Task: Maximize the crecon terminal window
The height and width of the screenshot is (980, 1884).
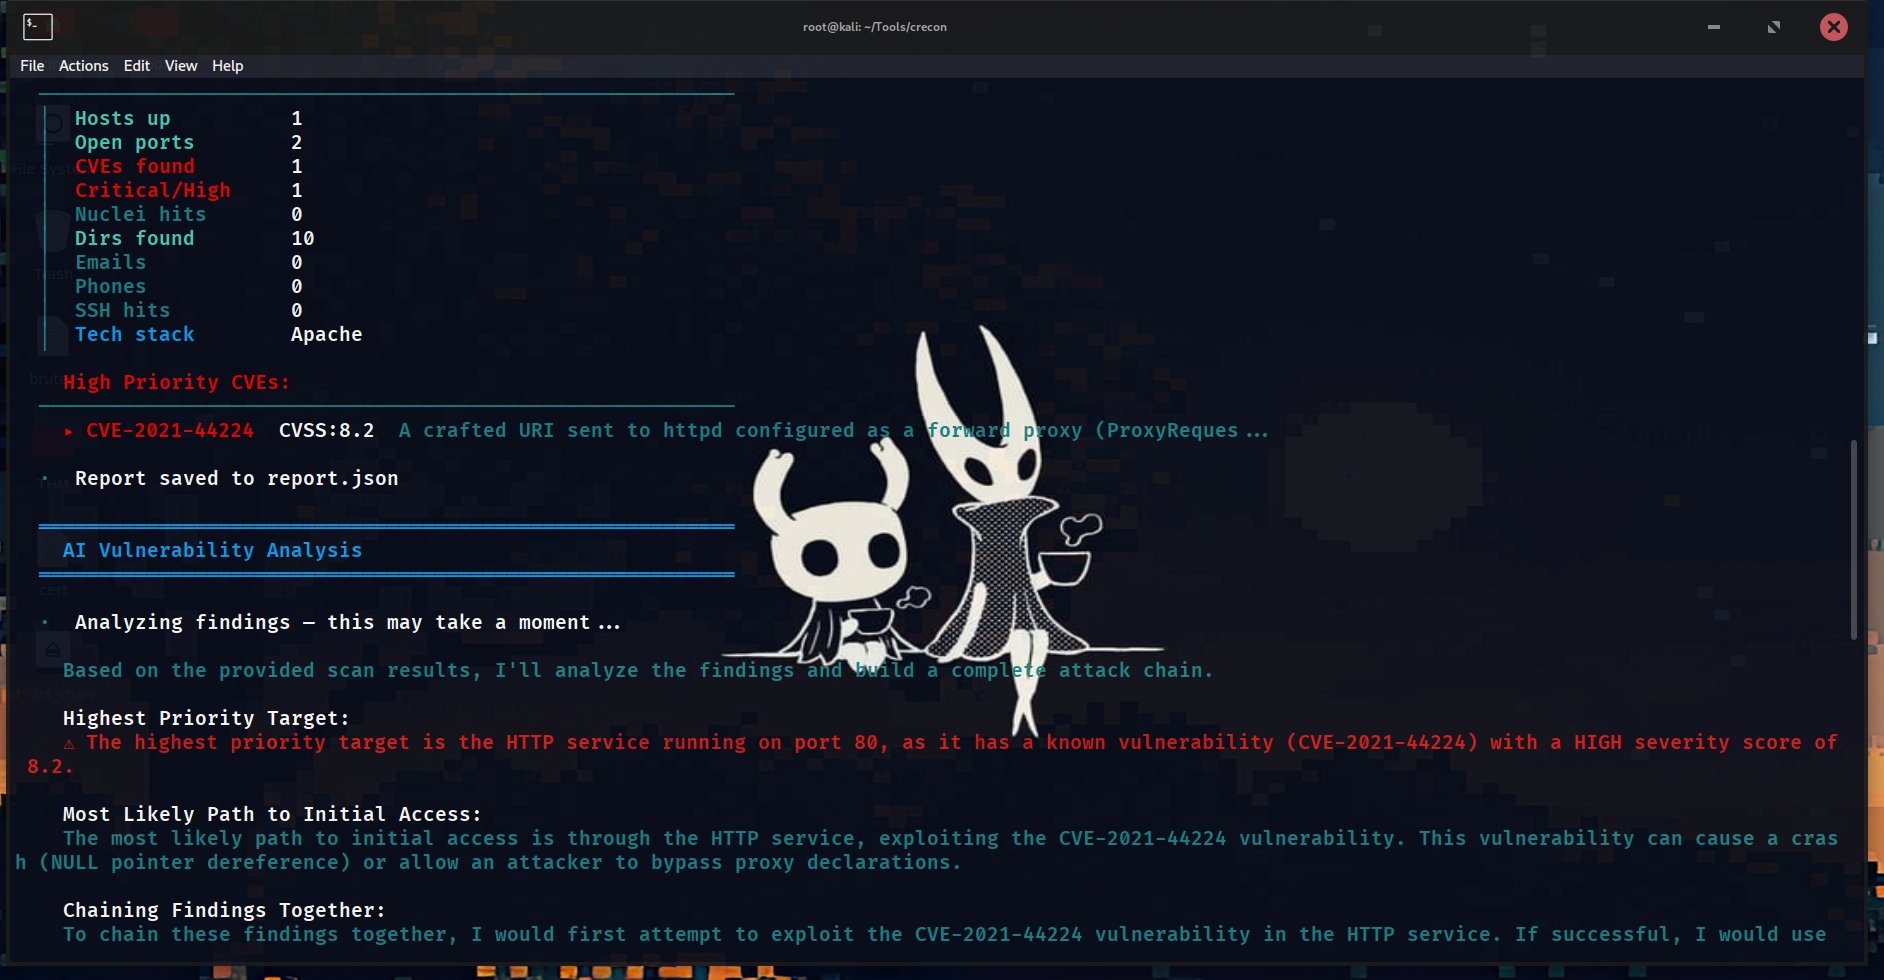Action: [x=1773, y=27]
